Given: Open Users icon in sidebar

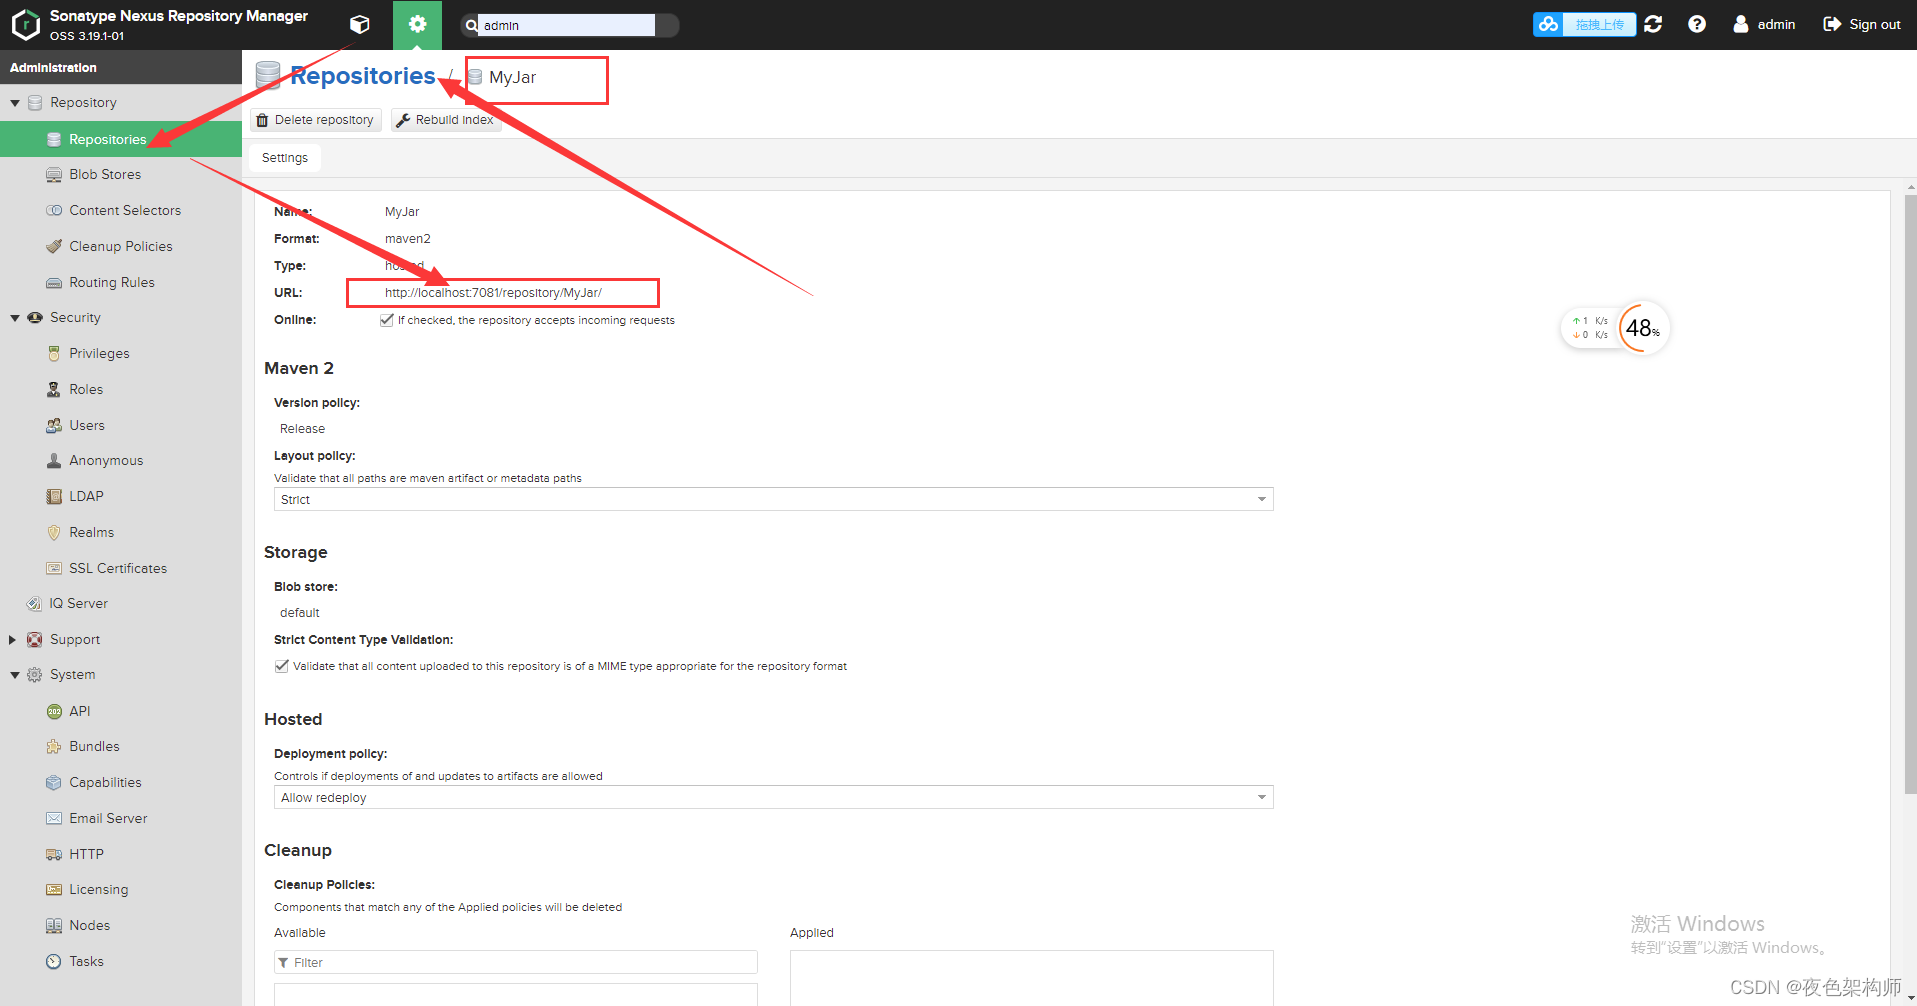Looking at the screenshot, I should pos(54,426).
